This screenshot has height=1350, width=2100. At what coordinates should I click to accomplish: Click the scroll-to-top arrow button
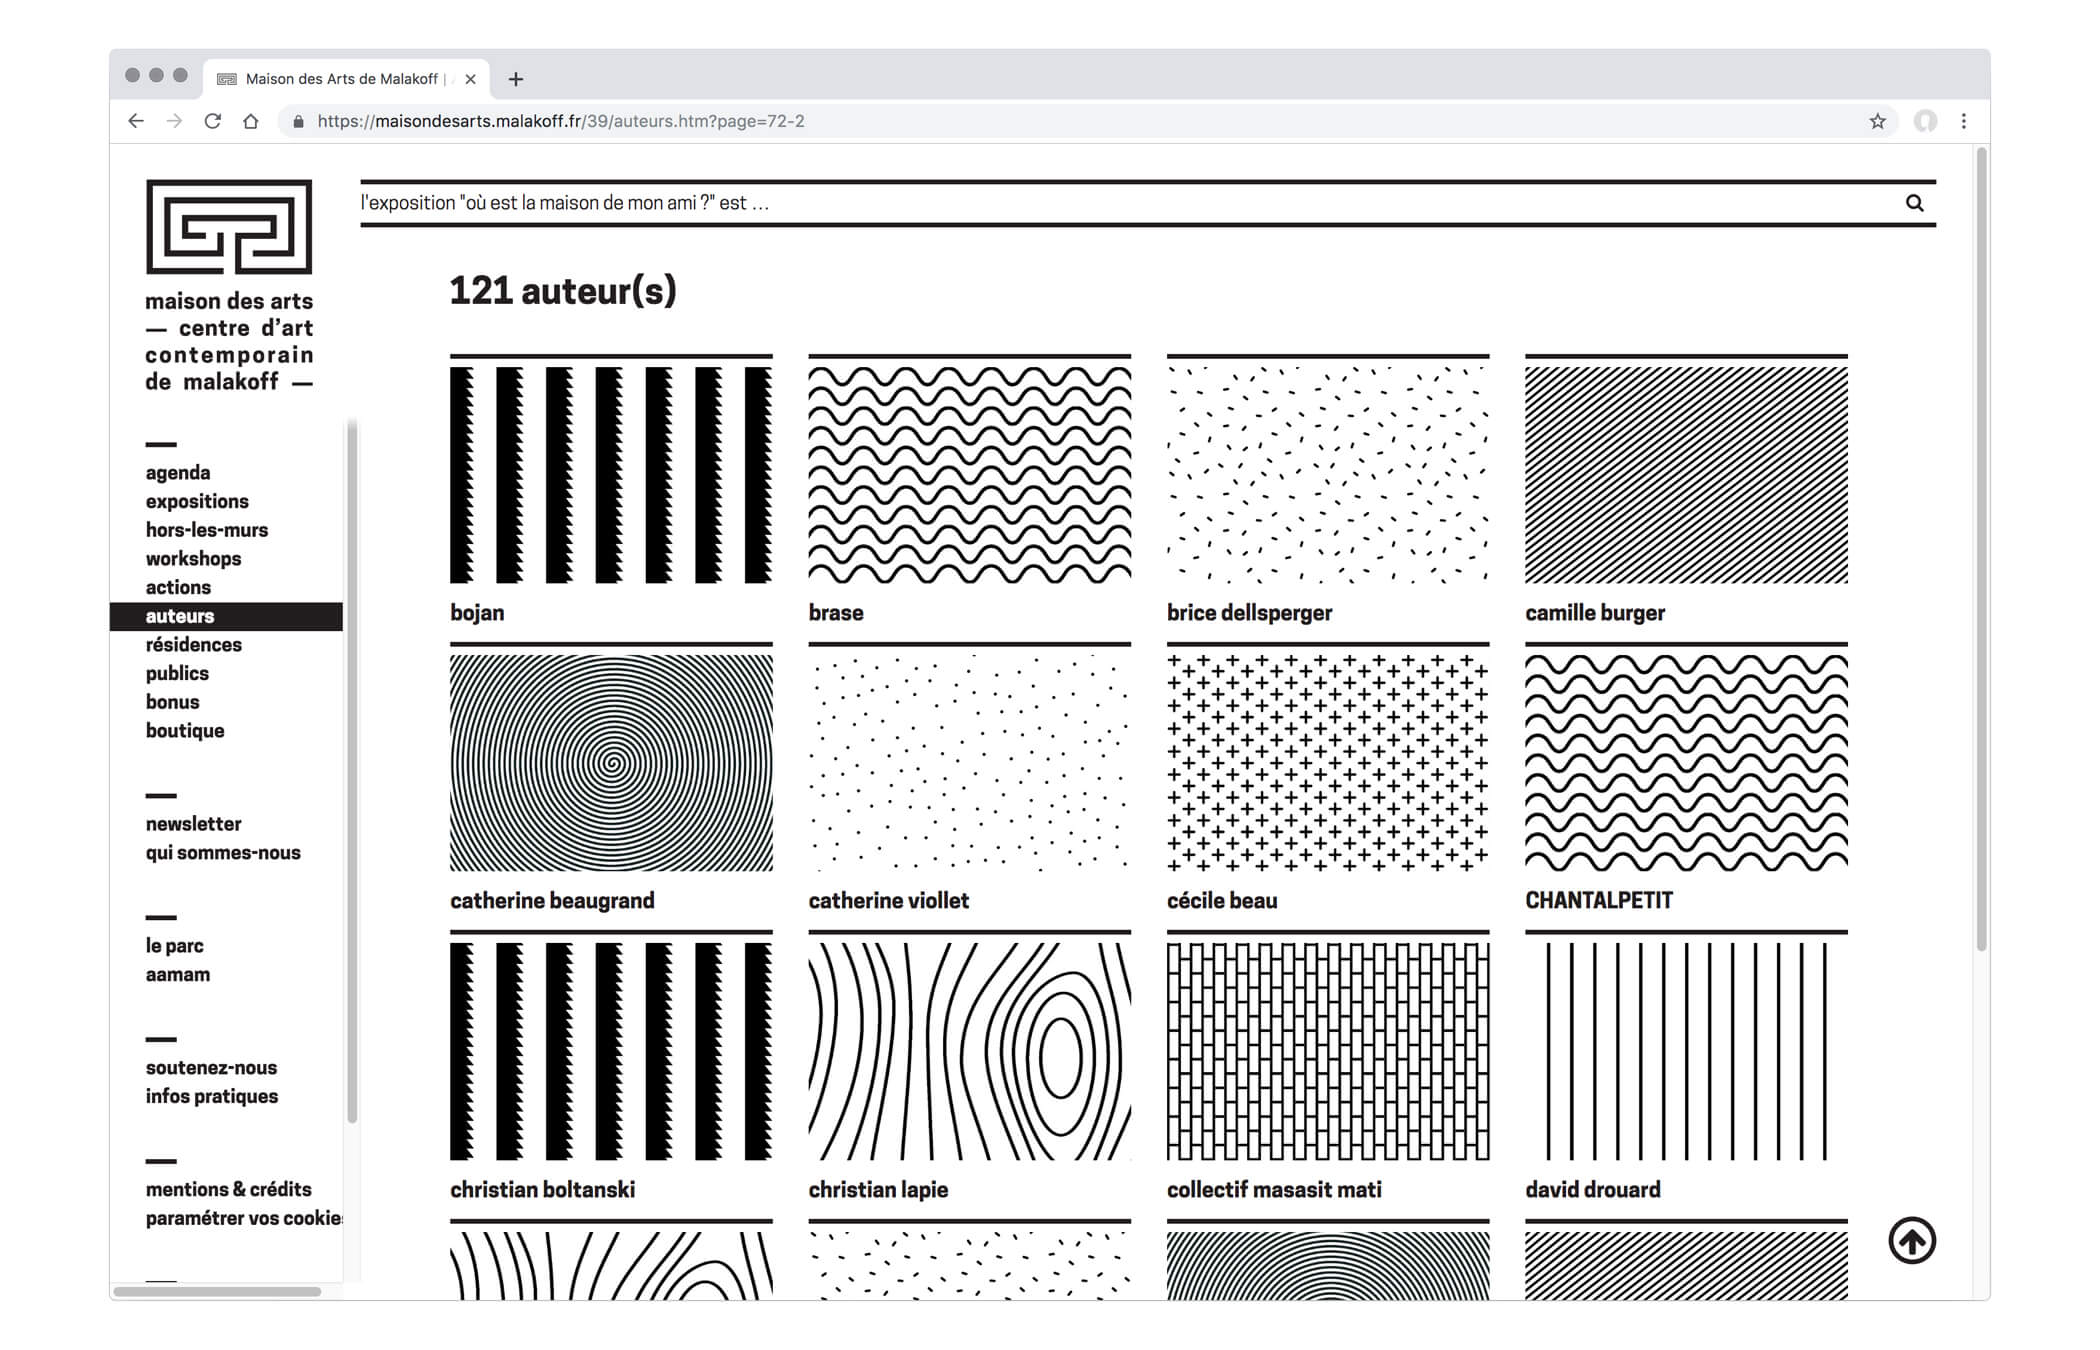[1911, 1240]
